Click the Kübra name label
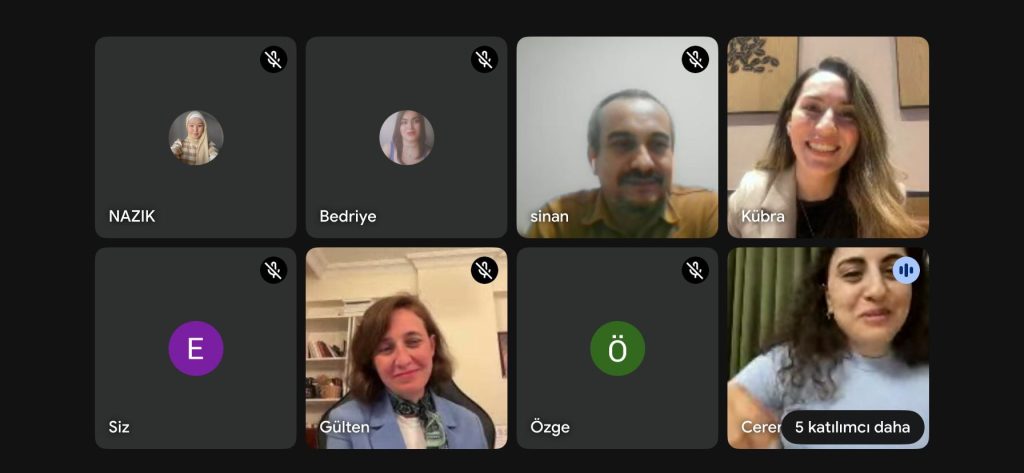The height and width of the screenshot is (473, 1024). [x=763, y=216]
